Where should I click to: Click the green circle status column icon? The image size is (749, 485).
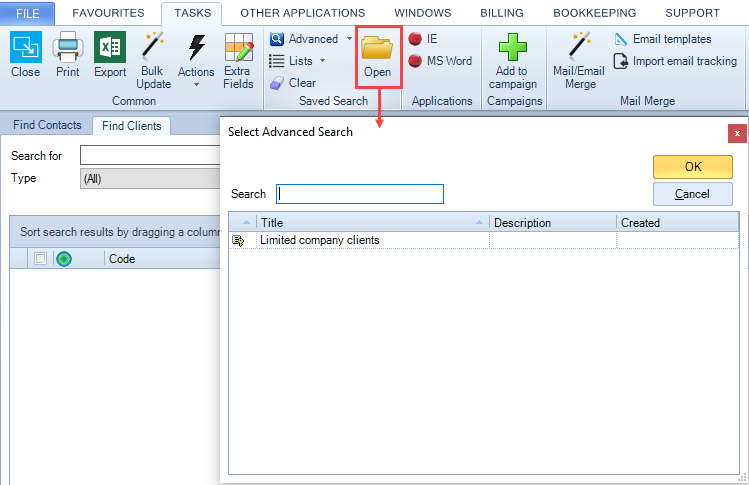pos(64,259)
